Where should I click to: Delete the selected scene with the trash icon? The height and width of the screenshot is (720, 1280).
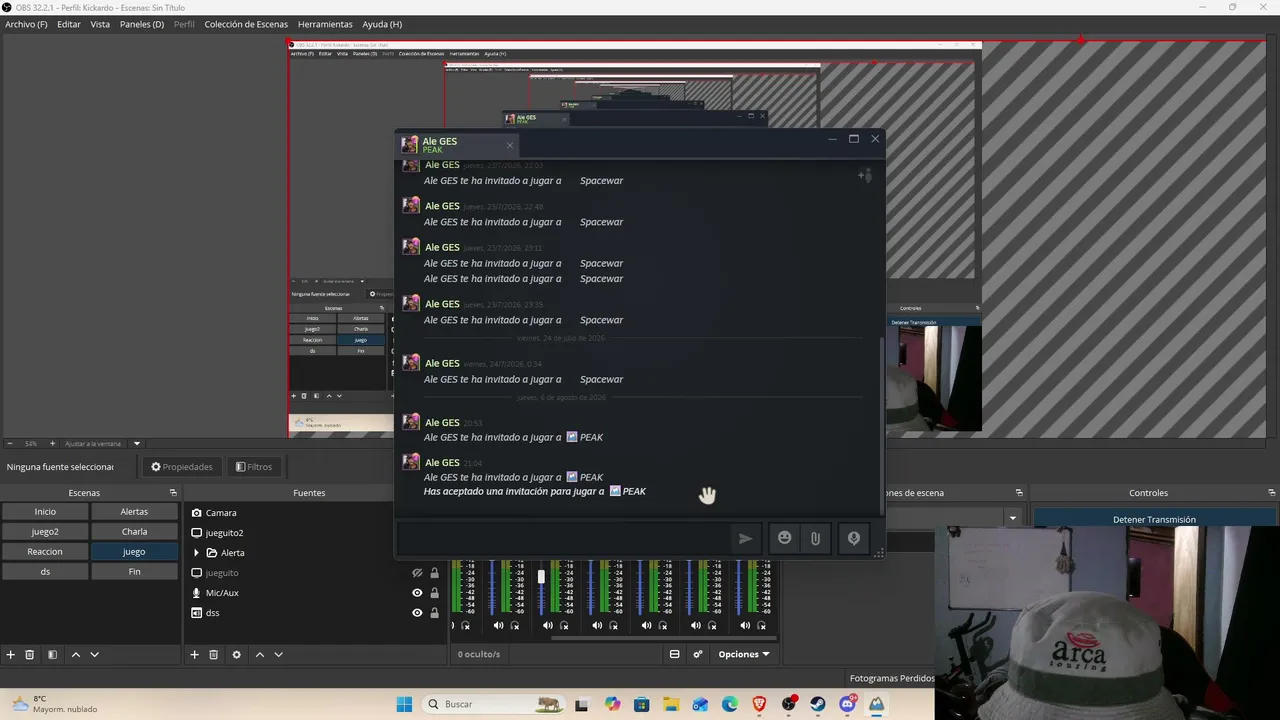click(30, 654)
